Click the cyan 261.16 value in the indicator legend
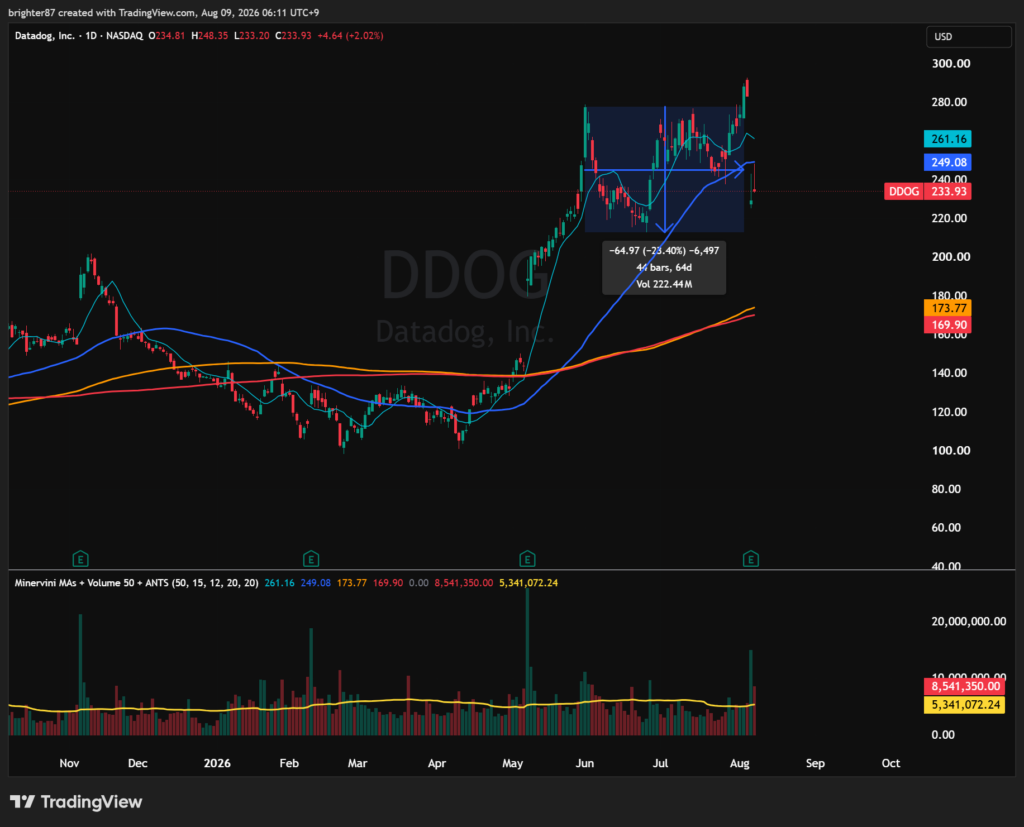 tap(280, 583)
